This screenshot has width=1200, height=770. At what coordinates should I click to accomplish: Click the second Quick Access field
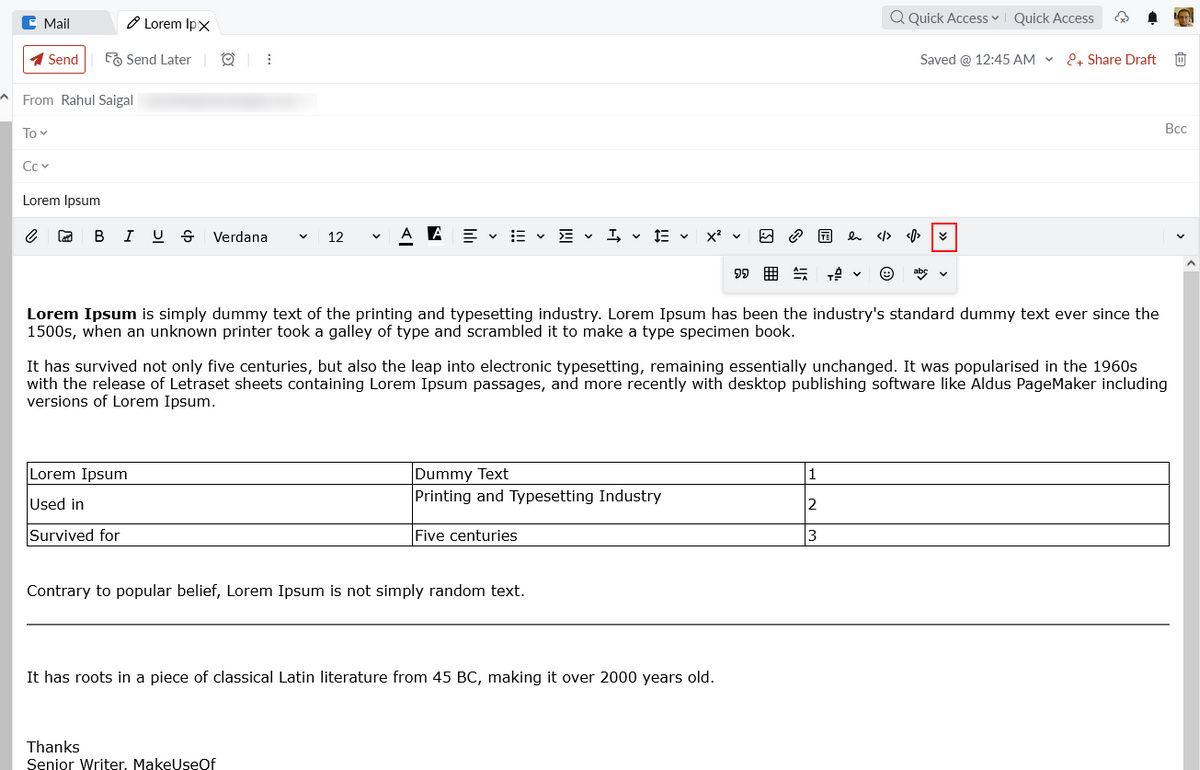[1054, 17]
